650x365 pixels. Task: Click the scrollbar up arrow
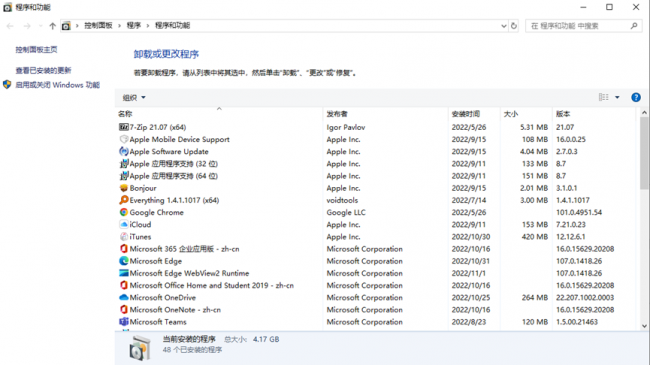point(644,112)
